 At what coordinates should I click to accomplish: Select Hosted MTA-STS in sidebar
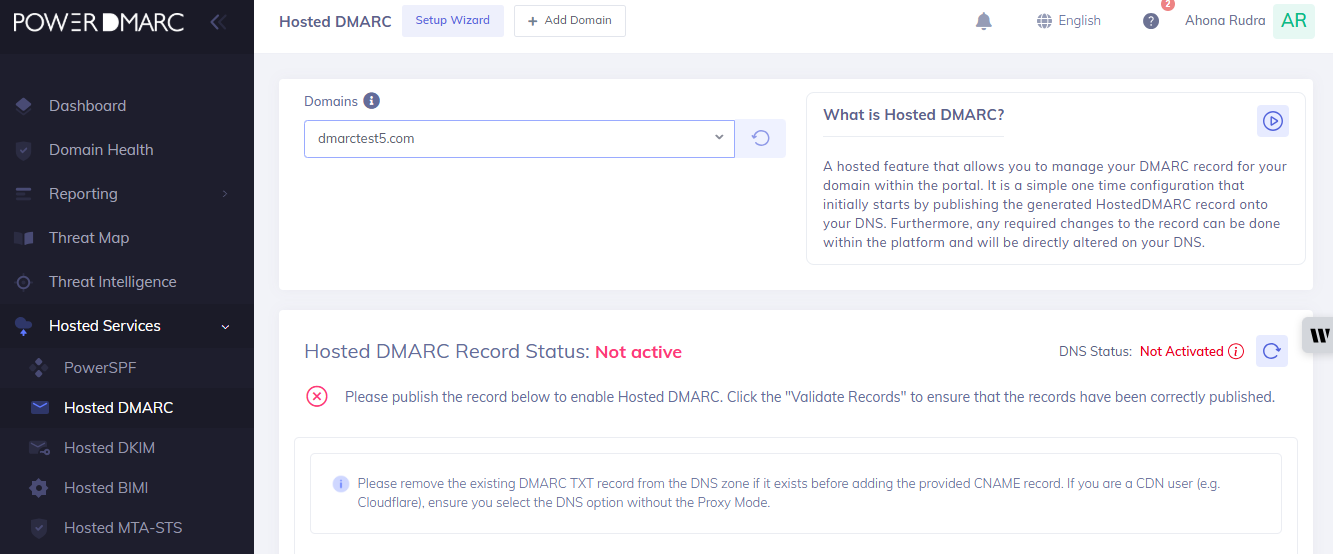(x=123, y=528)
